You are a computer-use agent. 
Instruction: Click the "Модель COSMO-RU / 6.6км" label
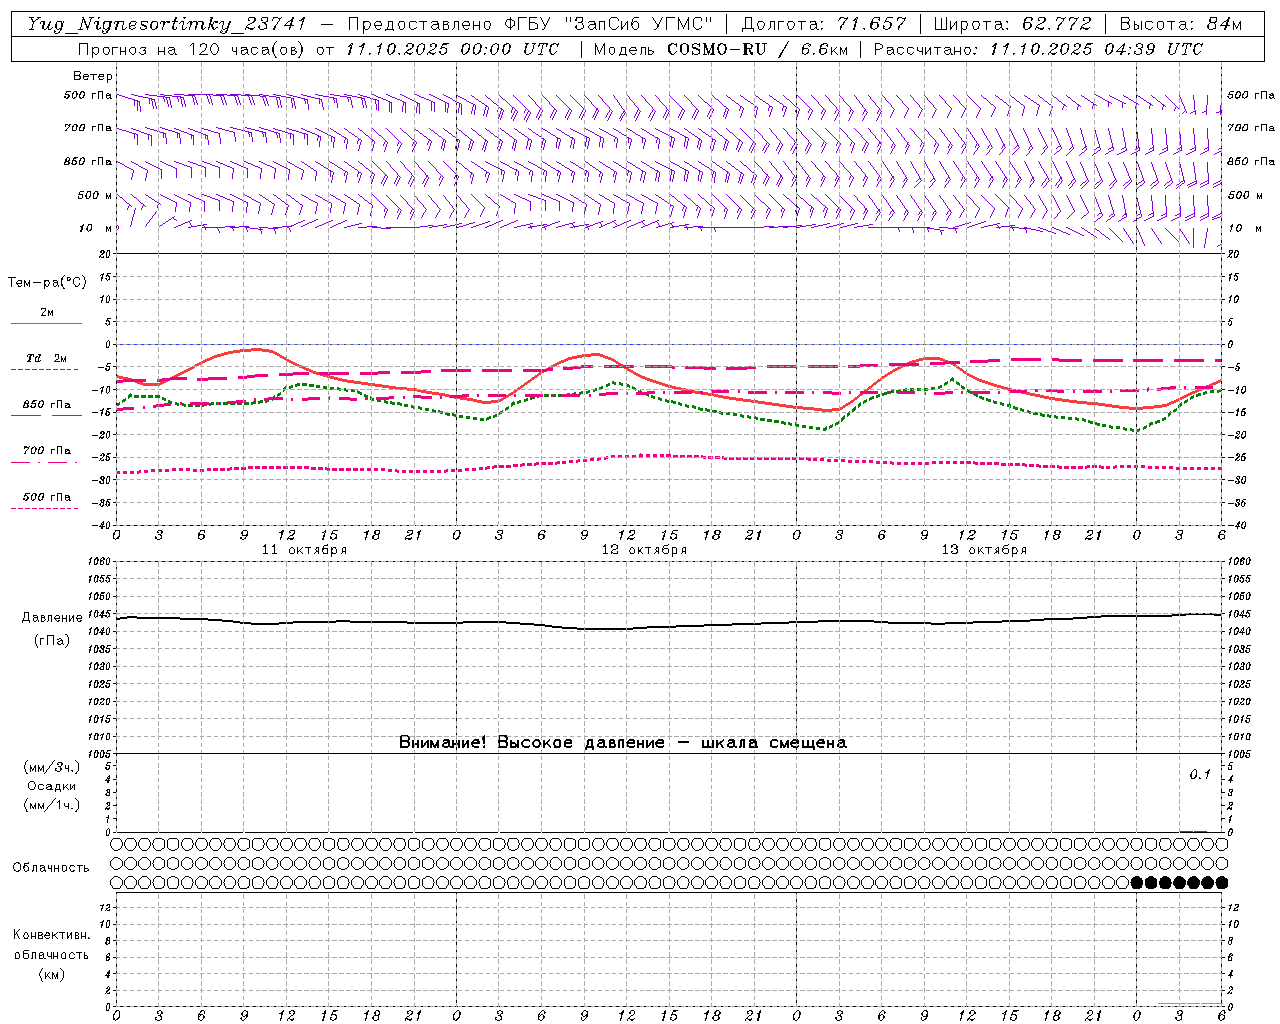[x=720, y=49]
